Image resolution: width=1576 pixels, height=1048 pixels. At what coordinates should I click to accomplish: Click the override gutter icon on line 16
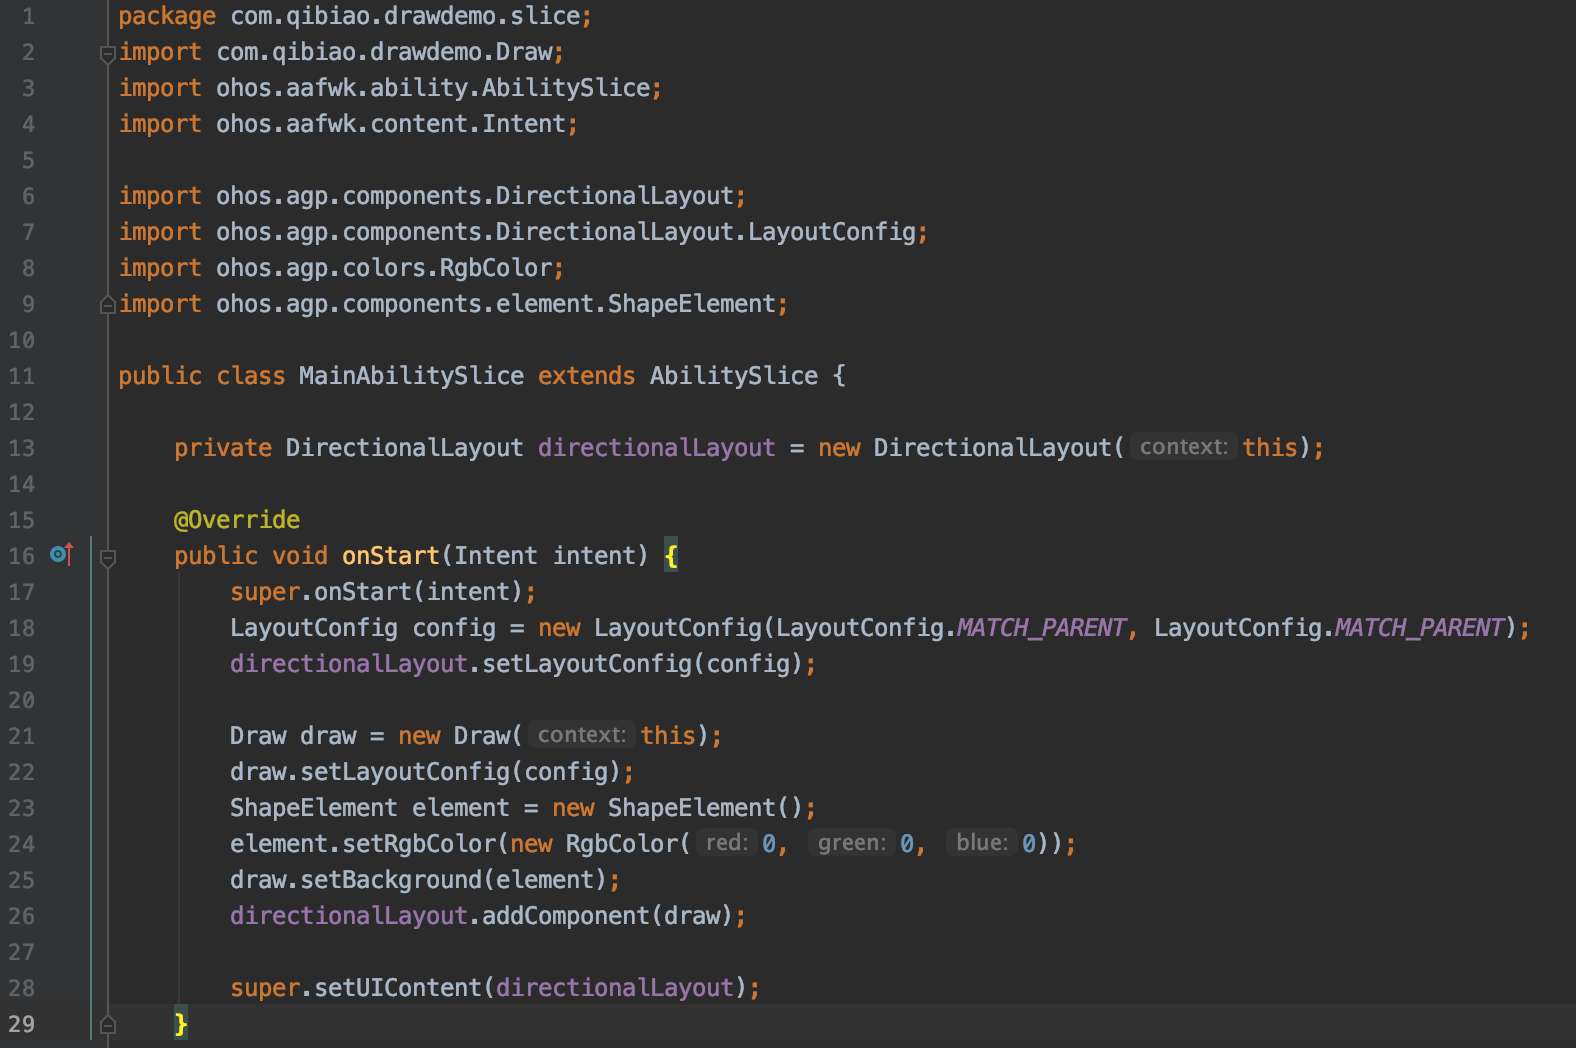[x=62, y=554]
